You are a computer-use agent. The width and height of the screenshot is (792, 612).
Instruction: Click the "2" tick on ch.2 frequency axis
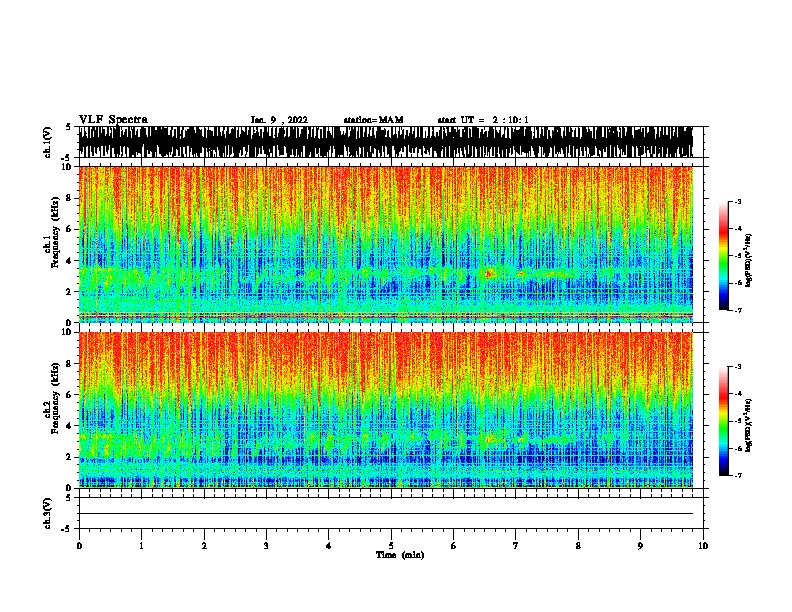(70, 457)
